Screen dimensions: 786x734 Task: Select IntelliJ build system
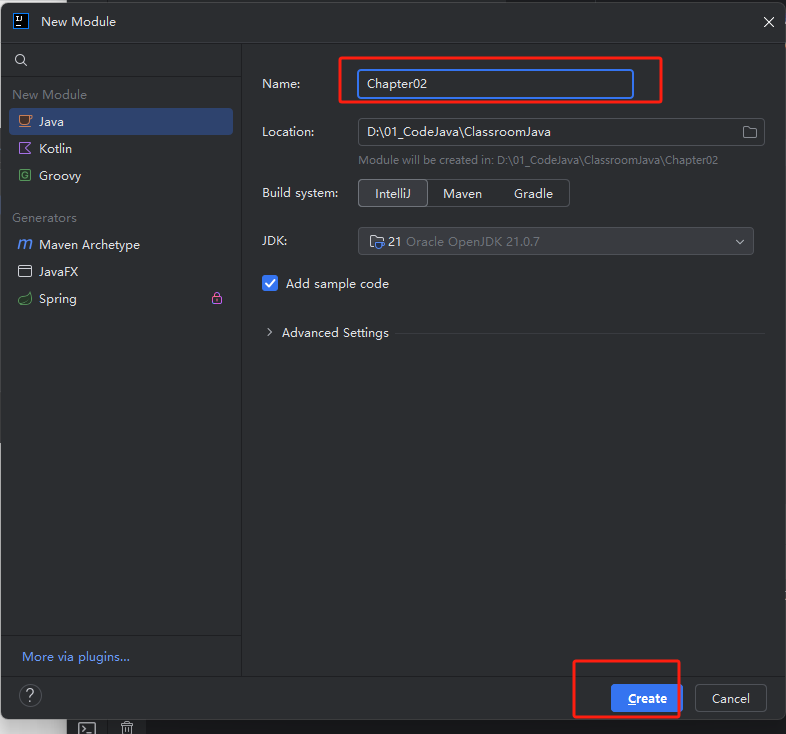click(x=393, y=194)
